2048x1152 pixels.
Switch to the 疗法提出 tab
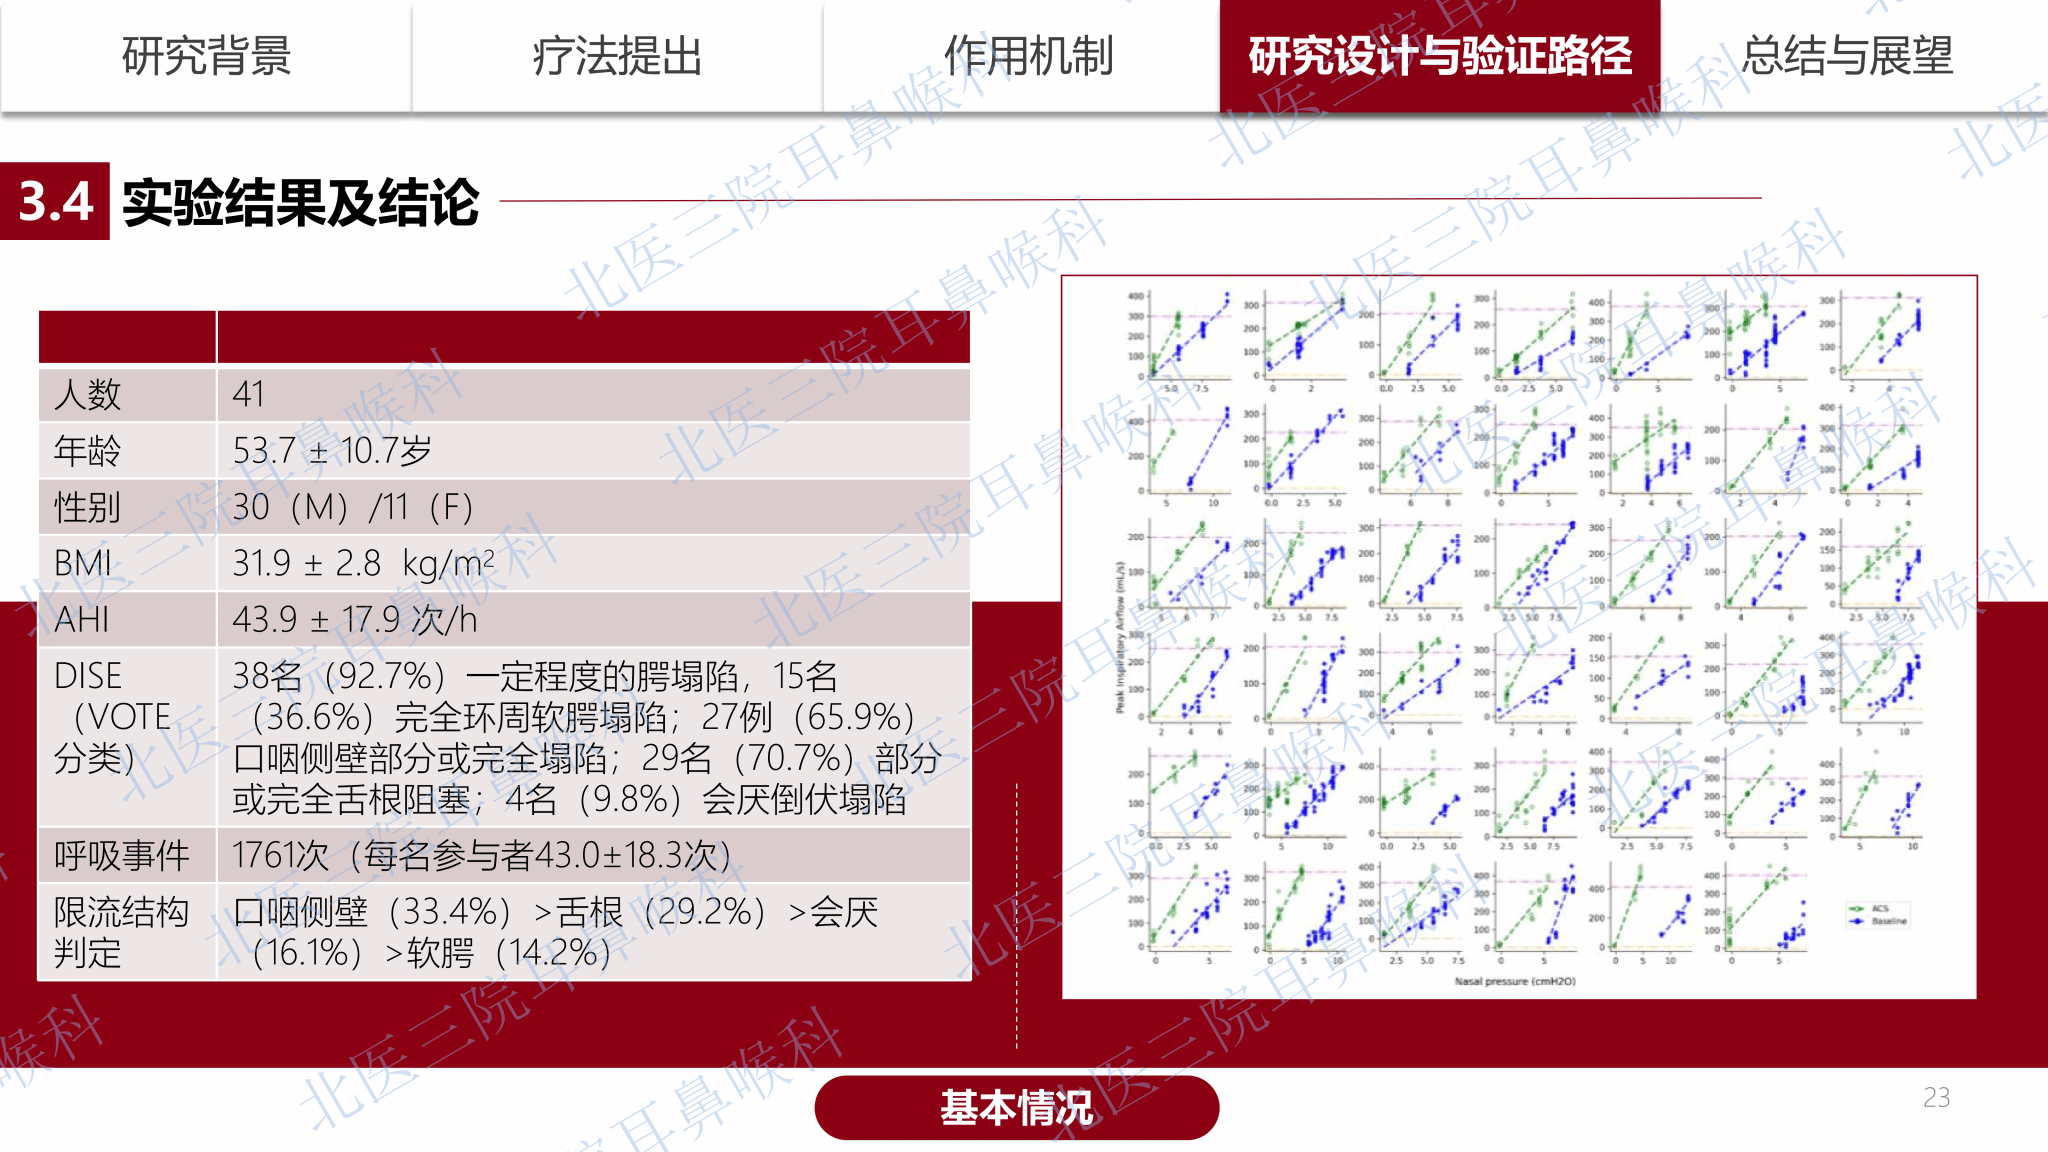(x=617, y=56)
